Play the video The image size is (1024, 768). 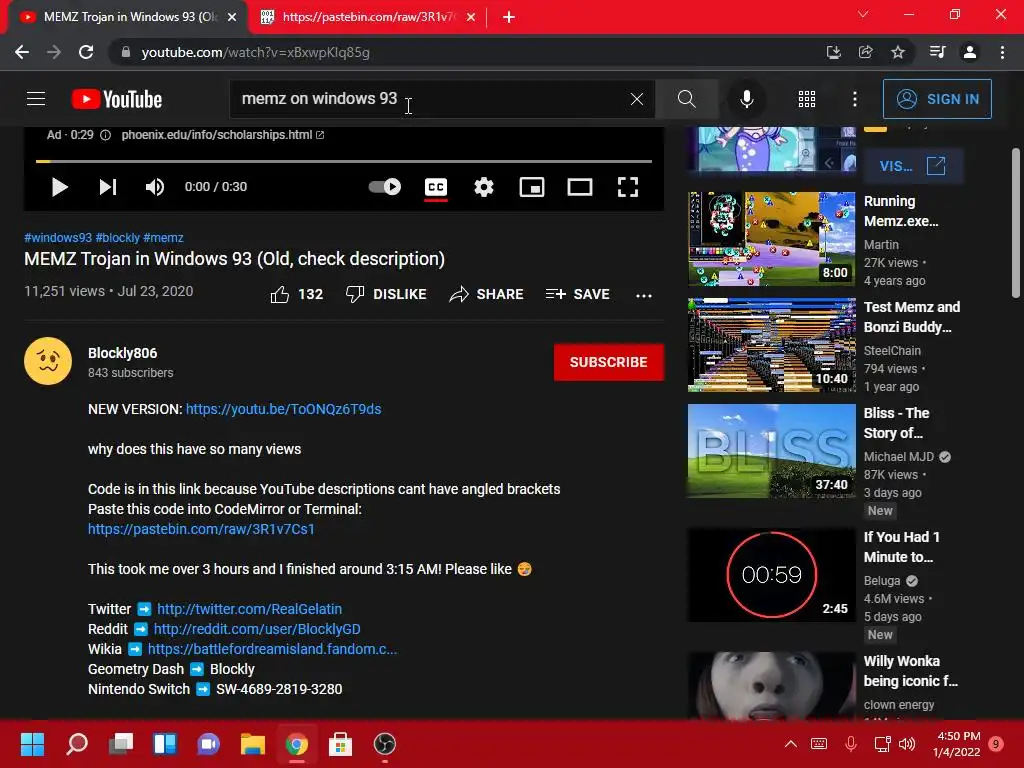pyautogui.click(x=59, y=187)
